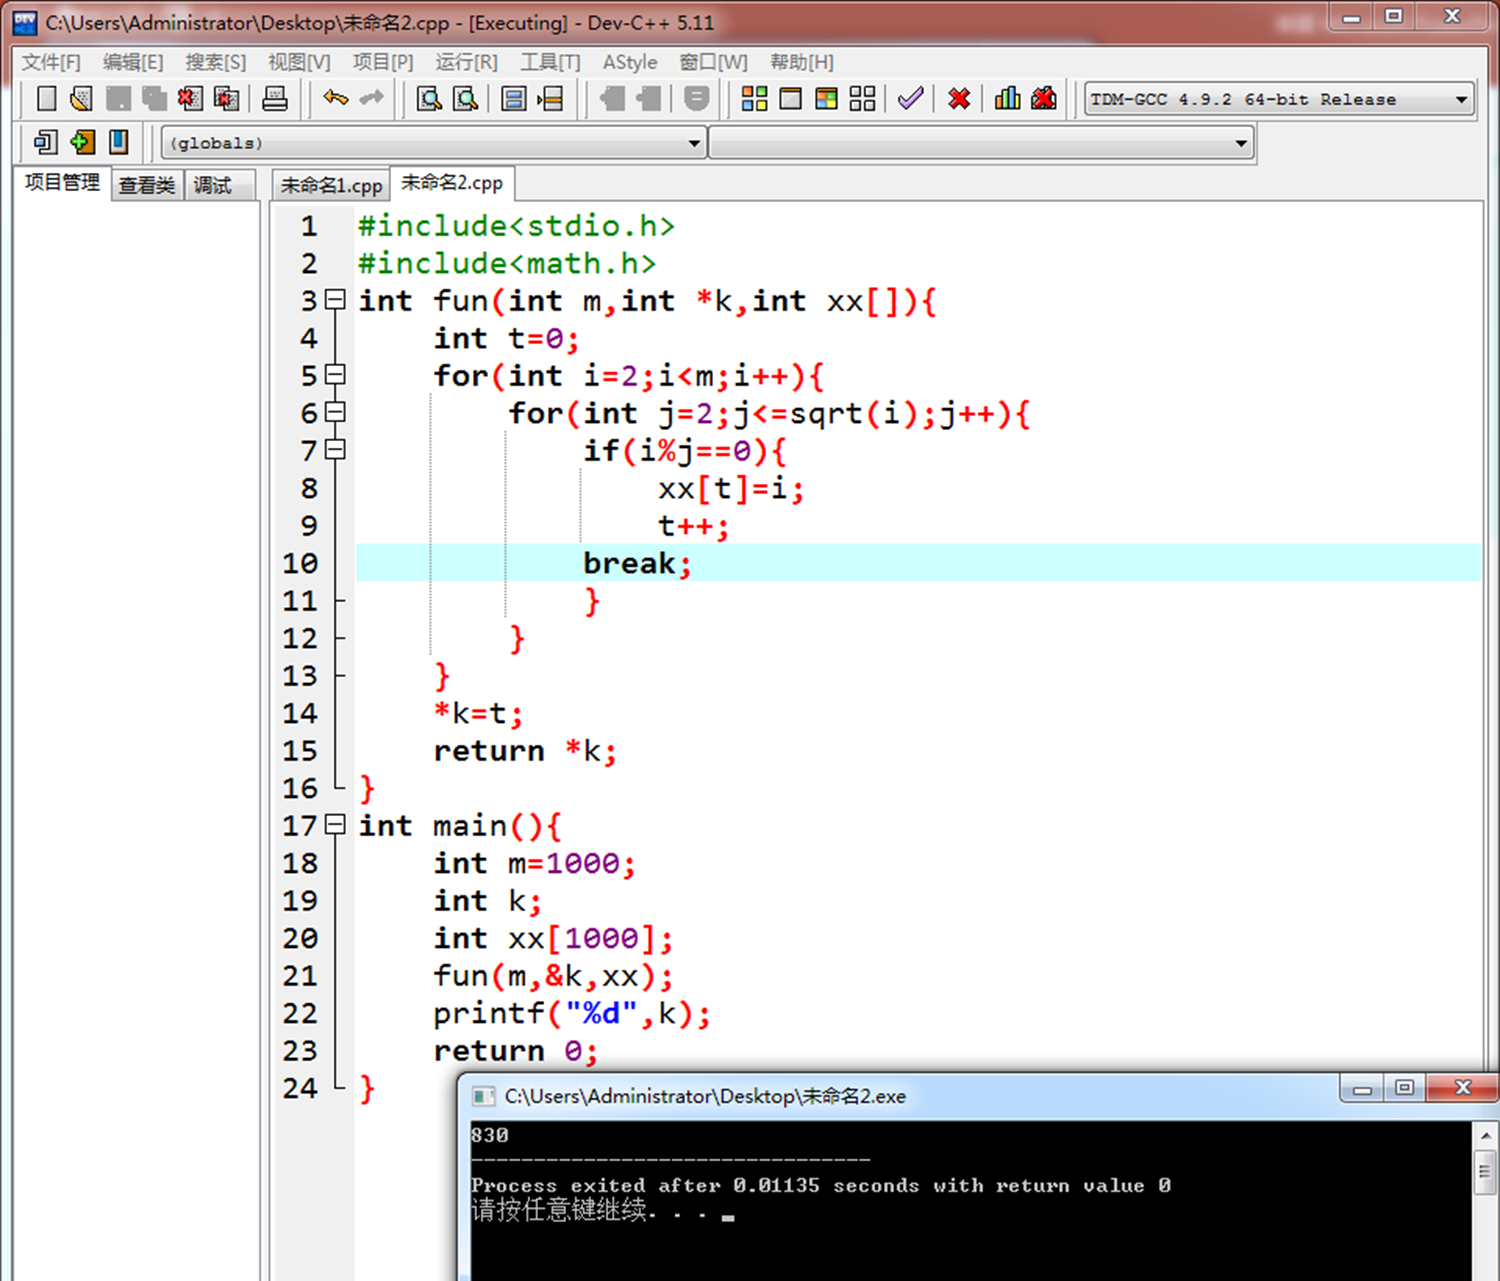Click the Go to line icon
Image resolution: width=1500 pixels, height=1281 pixels.
click(550, 98)
